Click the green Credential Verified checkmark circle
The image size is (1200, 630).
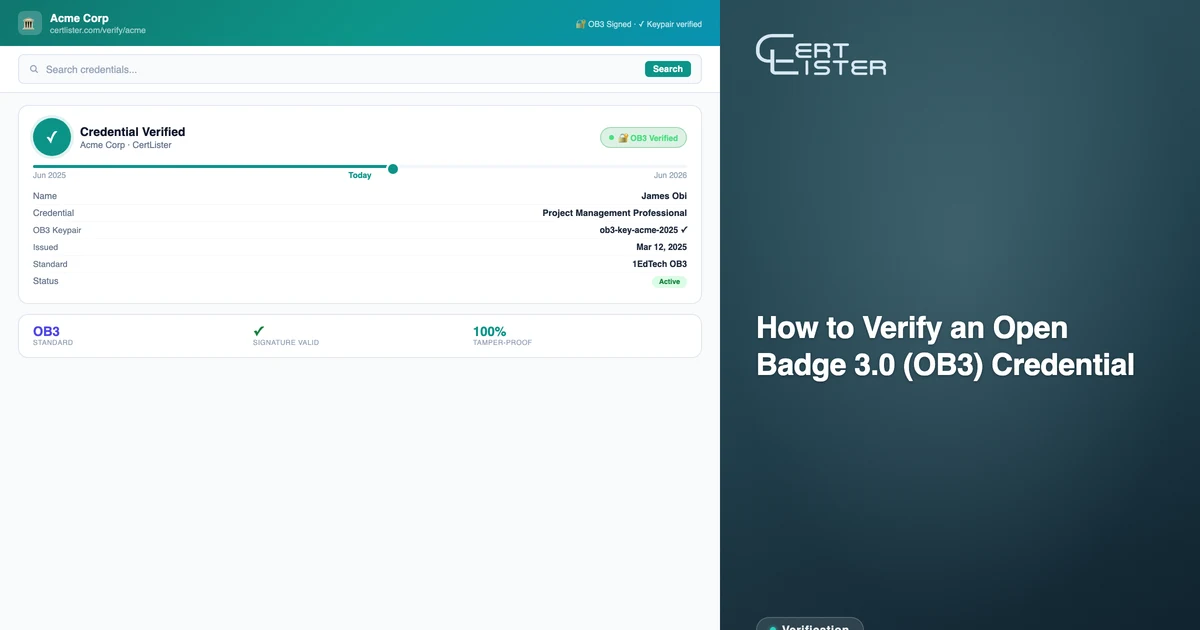tap(52, 138)
